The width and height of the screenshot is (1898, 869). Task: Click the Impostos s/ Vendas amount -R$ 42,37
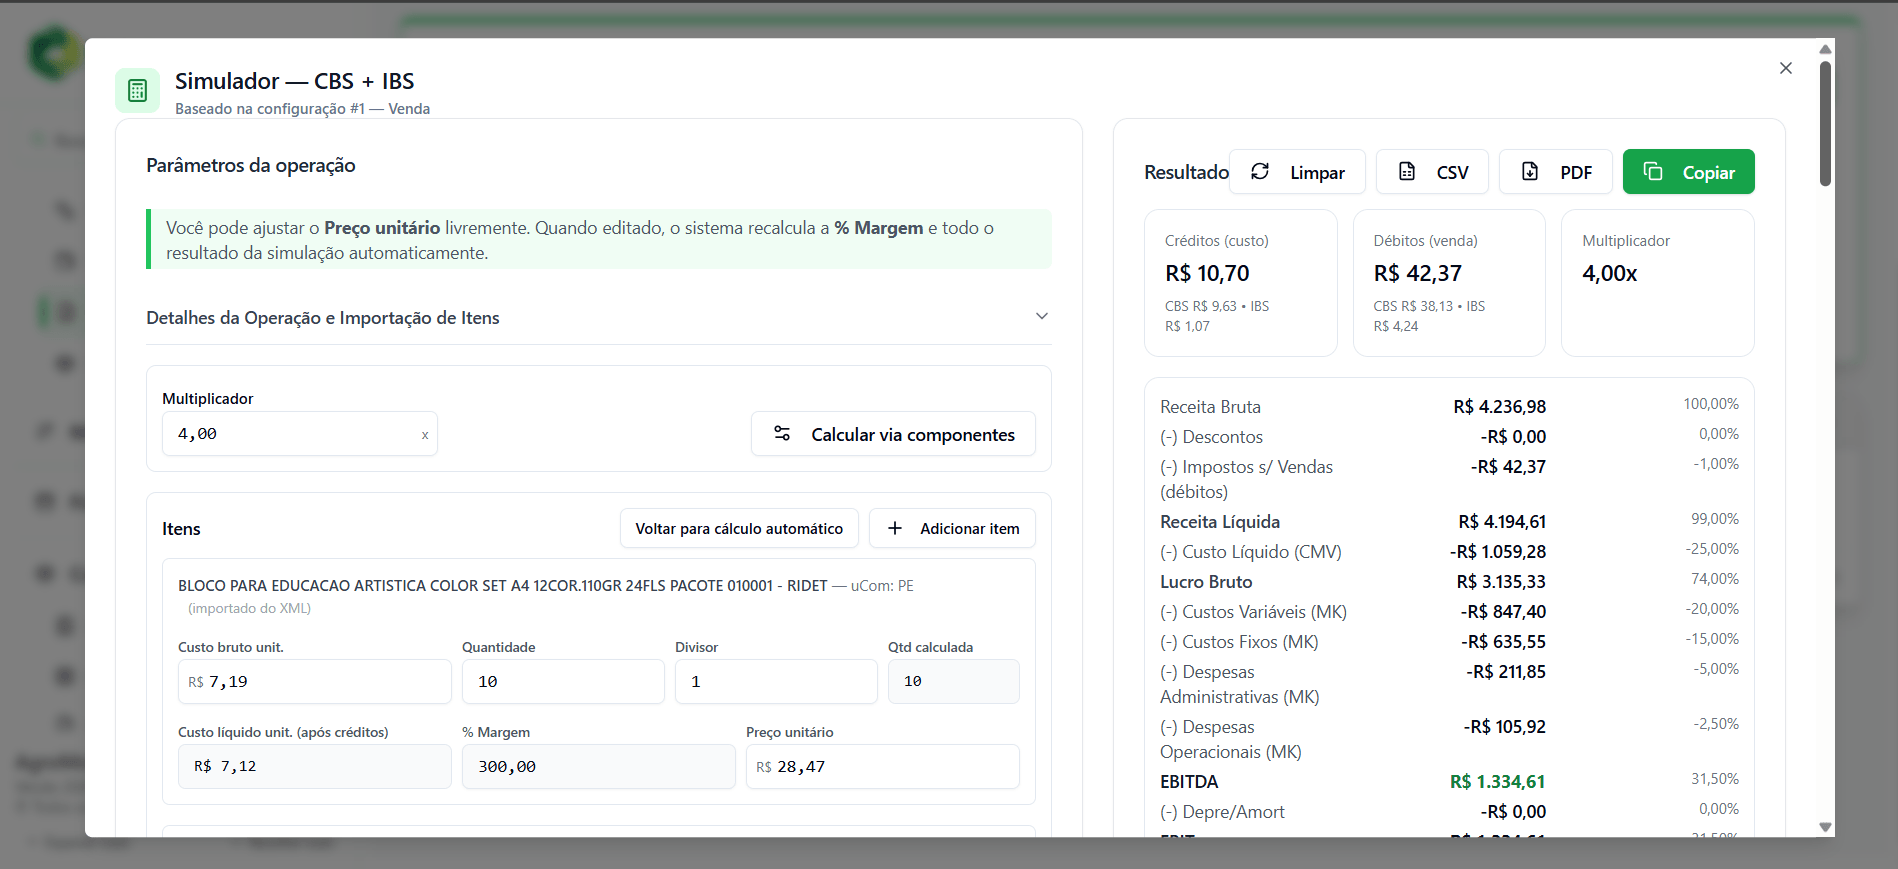coord(1508,467)
